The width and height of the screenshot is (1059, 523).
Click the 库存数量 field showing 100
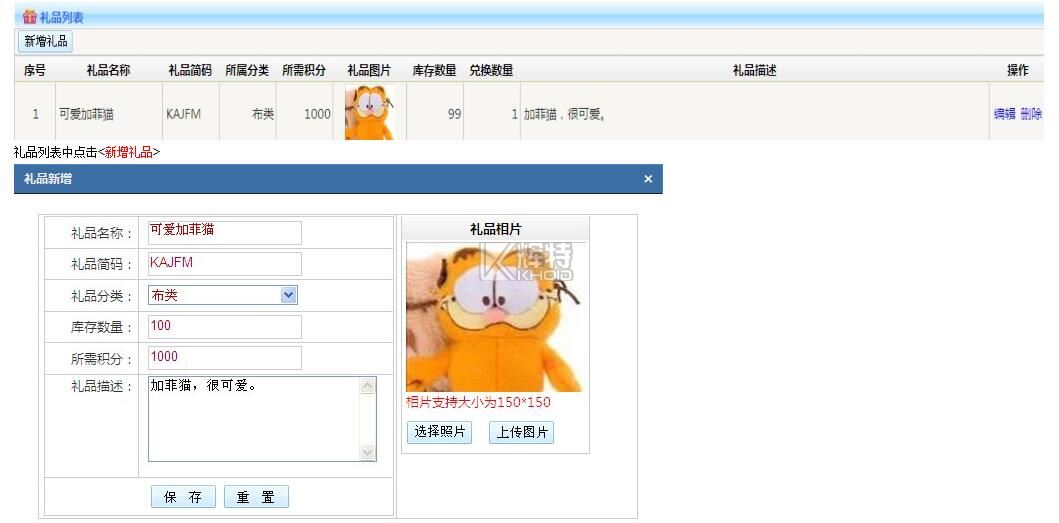[x=225, y=327]
